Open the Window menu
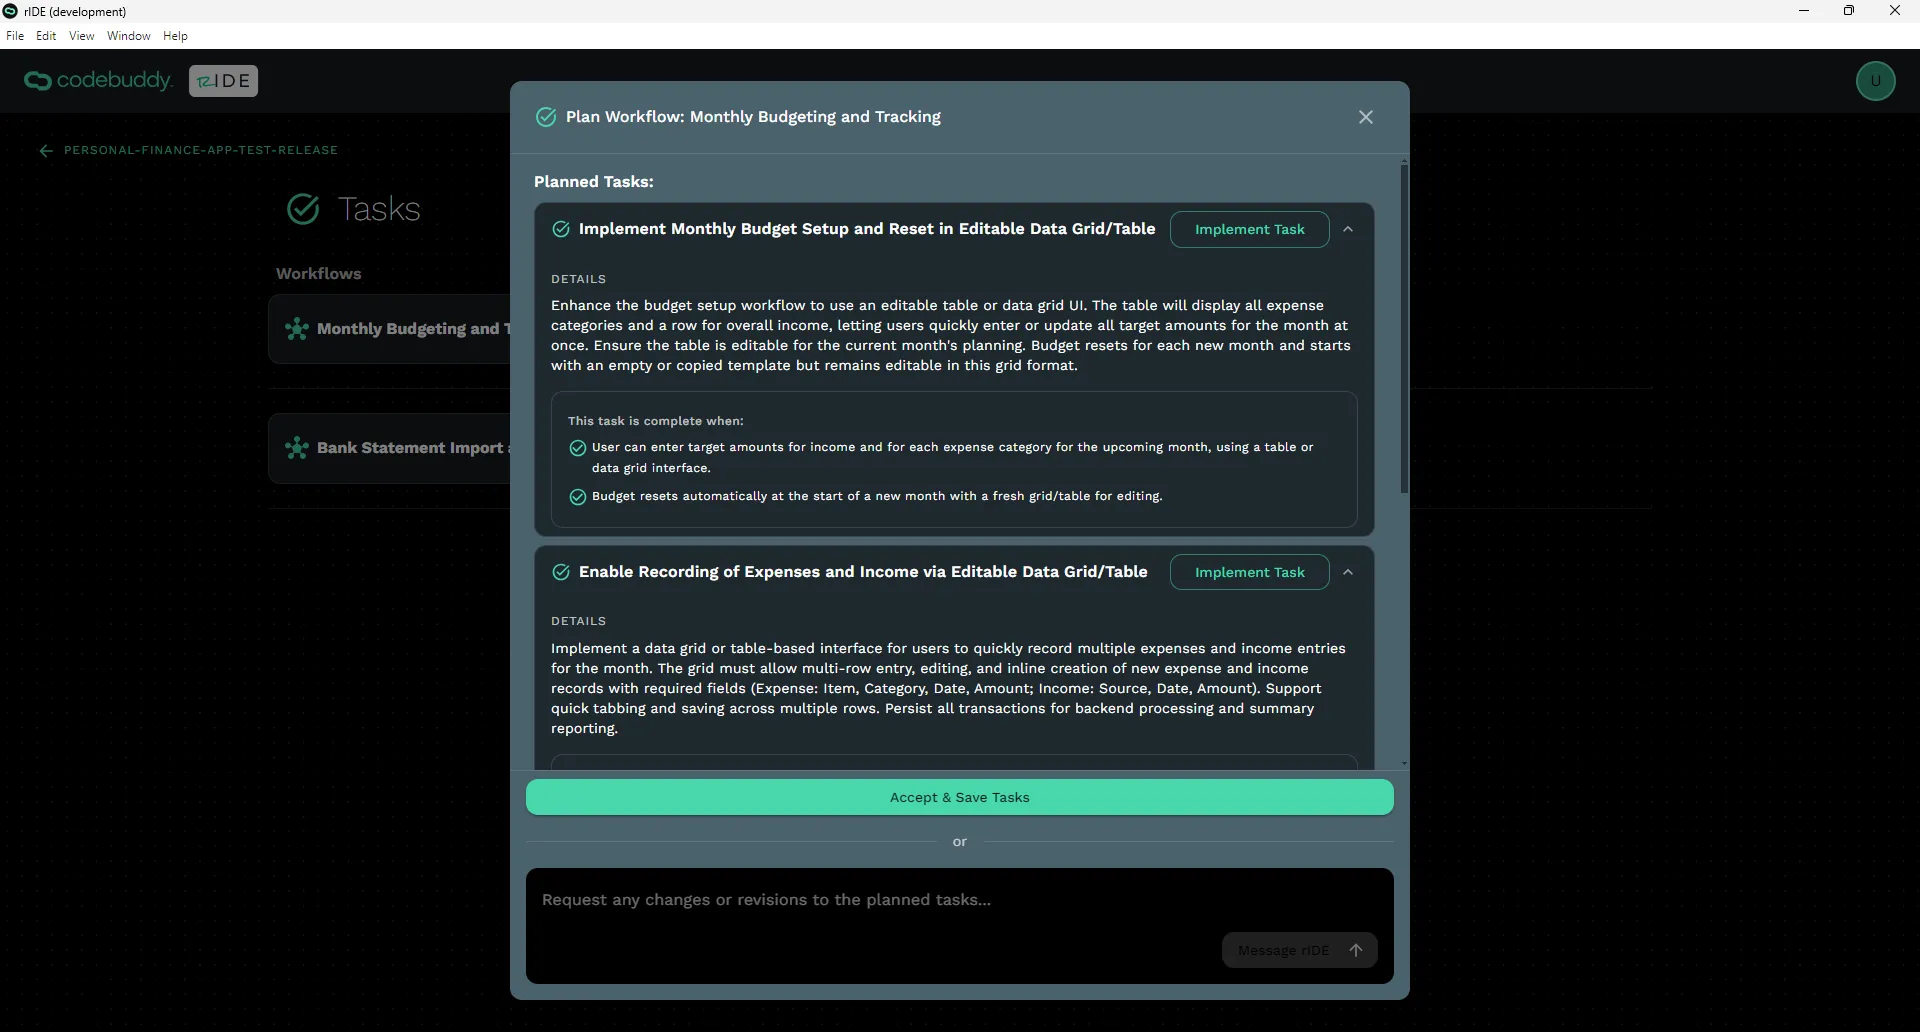This screenshot has height=1032, width=1920. pos(128,36)
